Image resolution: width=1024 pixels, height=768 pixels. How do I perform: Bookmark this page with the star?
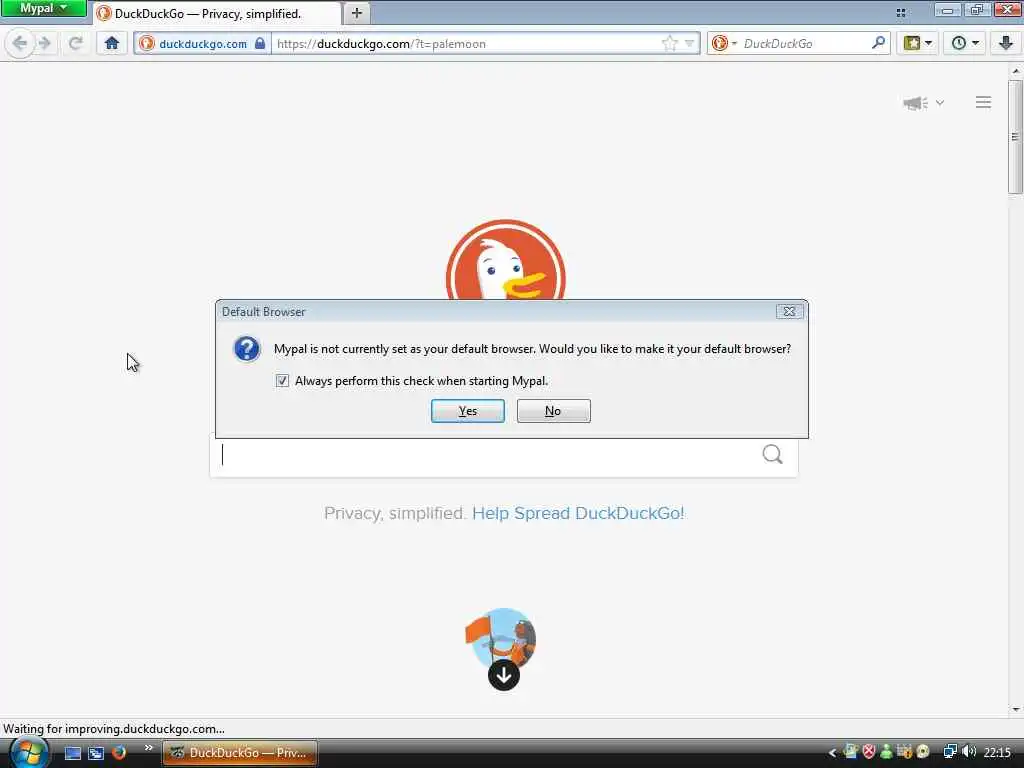point(669,44)
